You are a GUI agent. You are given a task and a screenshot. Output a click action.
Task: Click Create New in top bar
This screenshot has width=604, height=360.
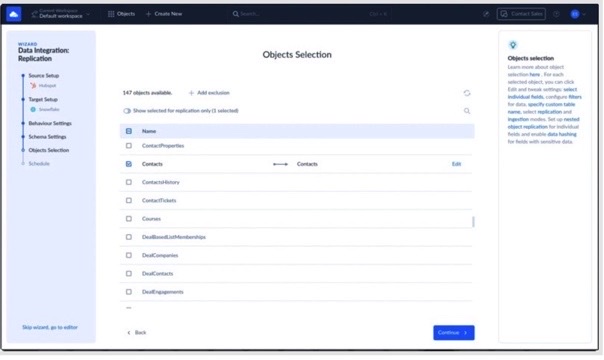click(x=168, y=14)
